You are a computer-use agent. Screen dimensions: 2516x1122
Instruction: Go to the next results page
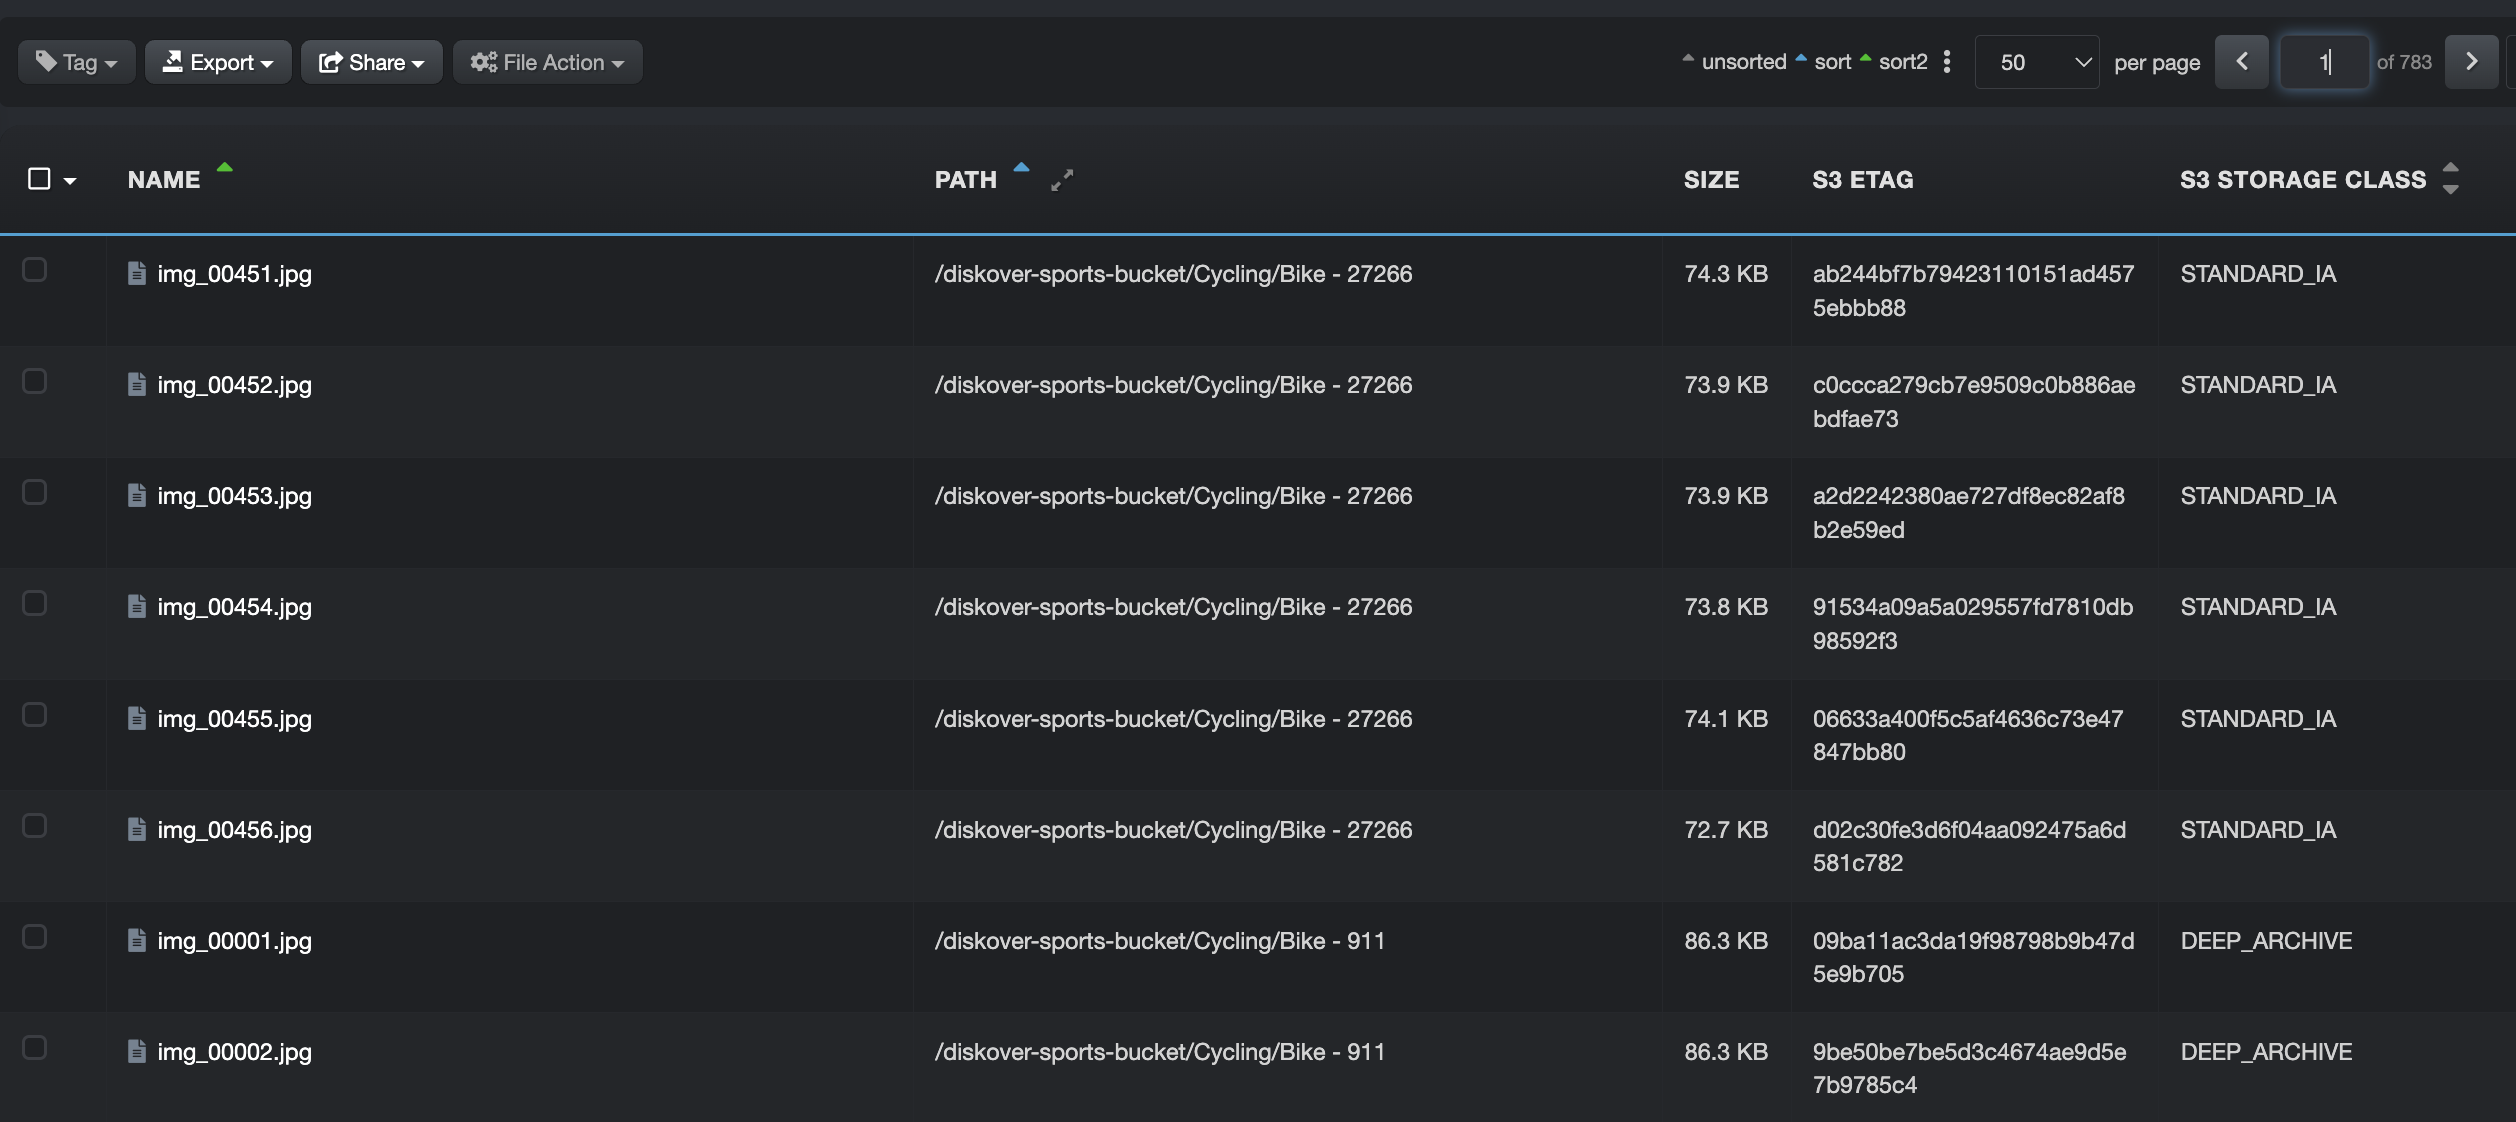tap(2471, 62)
